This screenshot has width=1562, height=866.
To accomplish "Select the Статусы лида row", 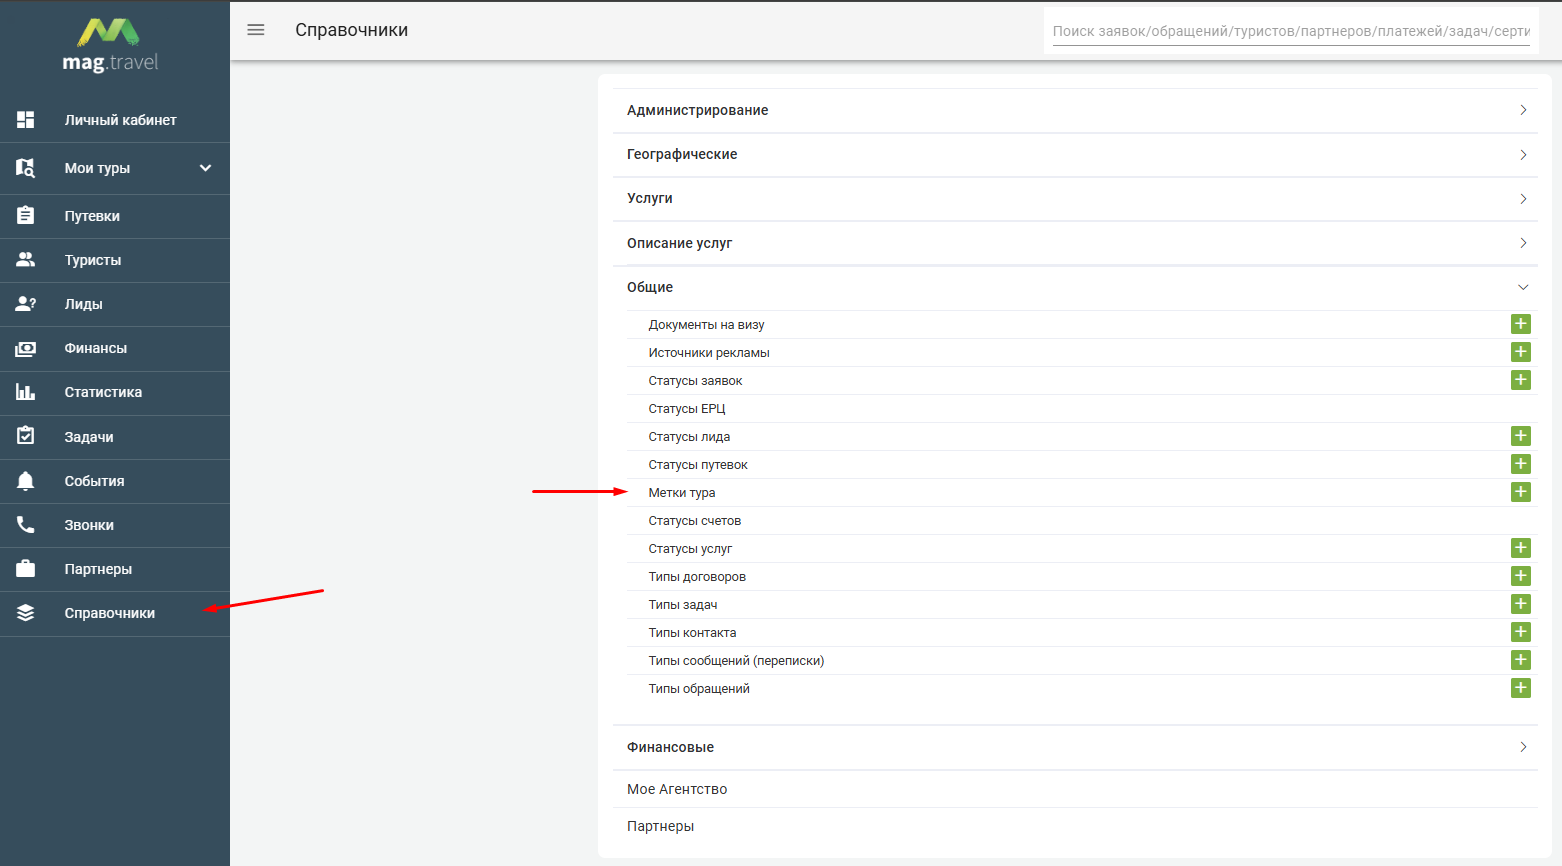I will coord(1082,436).
